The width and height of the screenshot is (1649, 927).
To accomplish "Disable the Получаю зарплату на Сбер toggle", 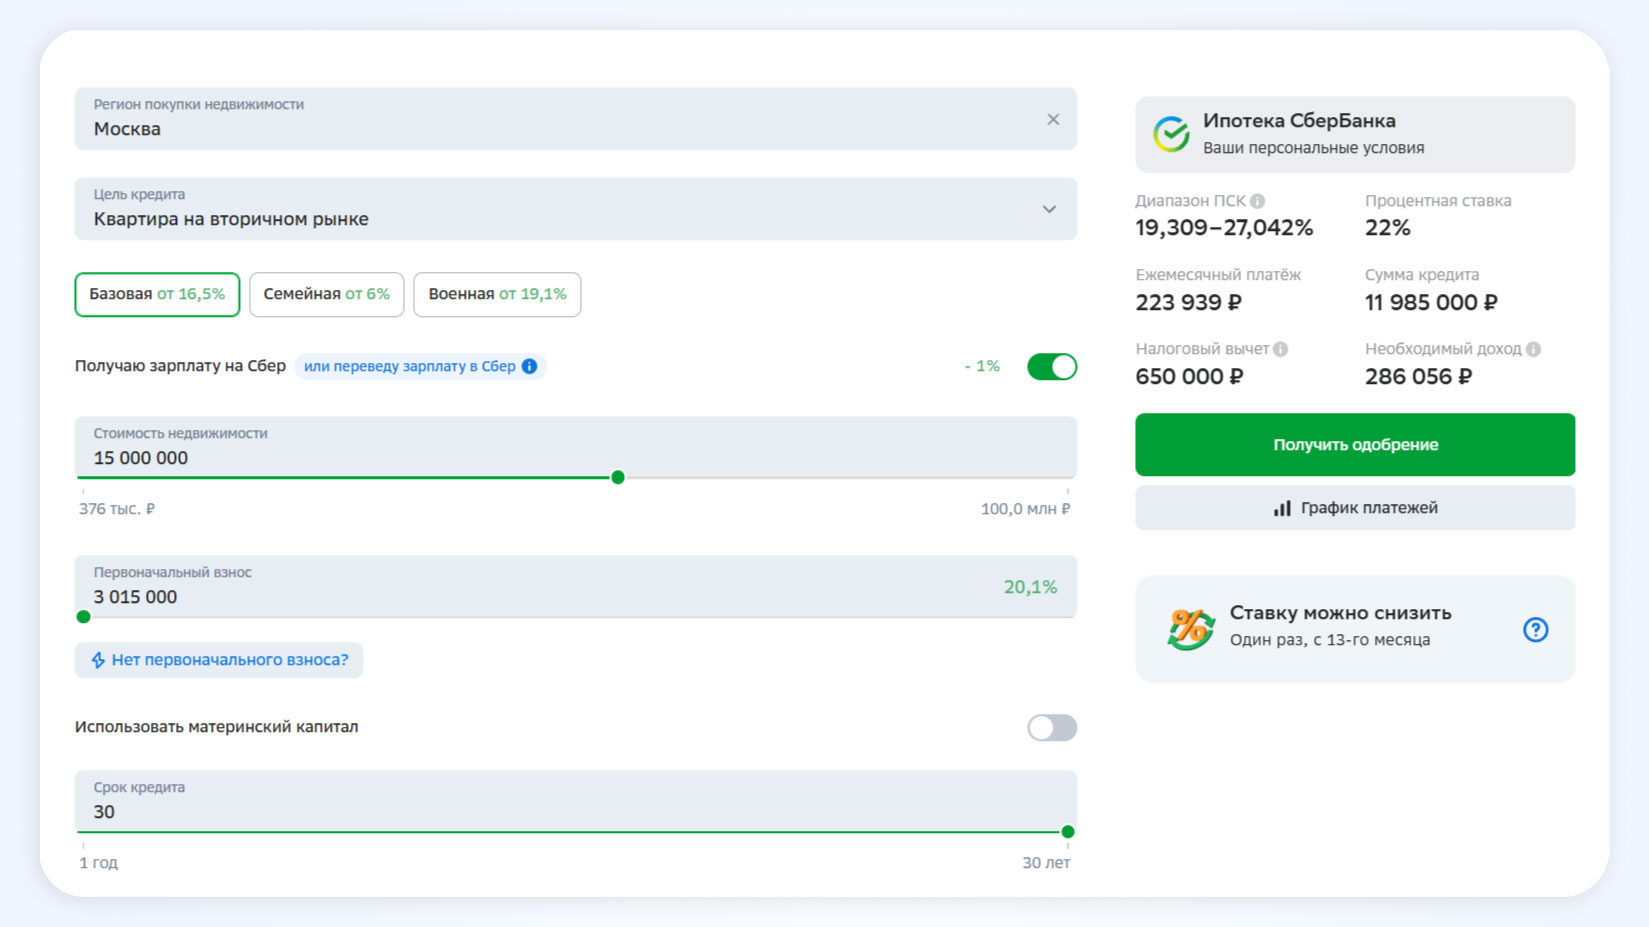I will 1052,367.
